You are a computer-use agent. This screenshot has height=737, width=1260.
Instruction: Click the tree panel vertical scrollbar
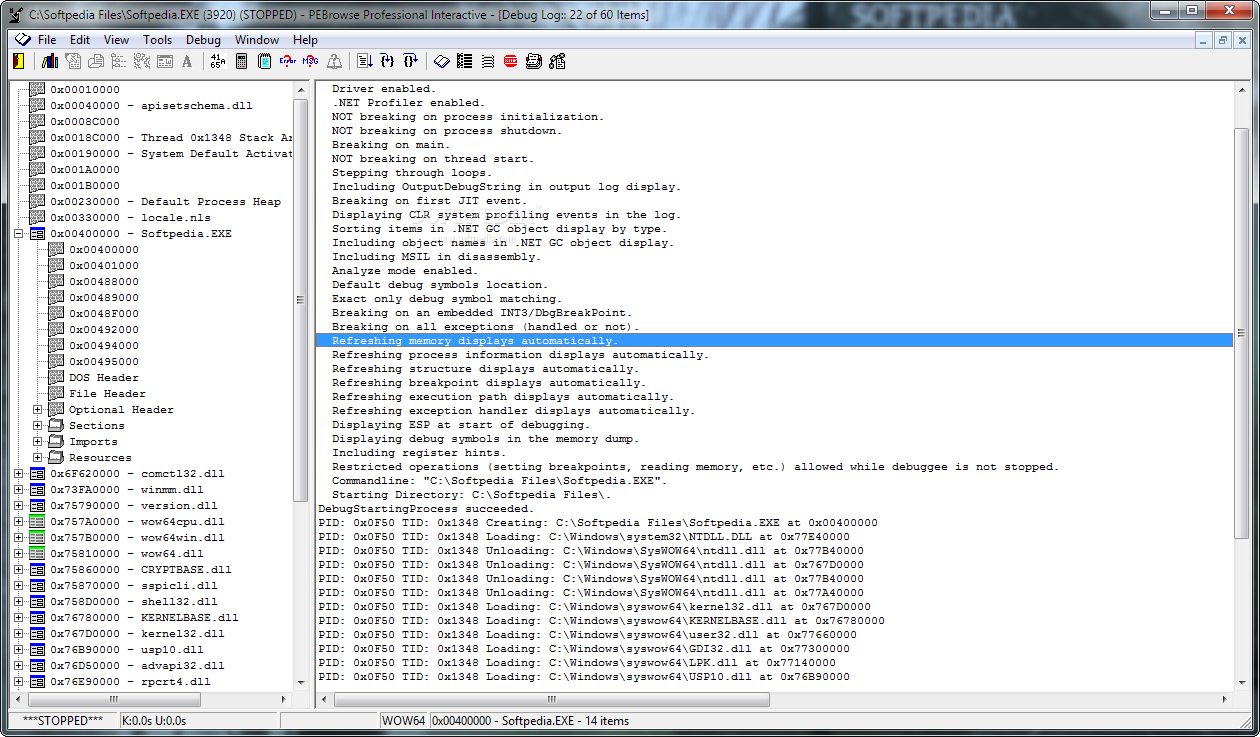301,386
